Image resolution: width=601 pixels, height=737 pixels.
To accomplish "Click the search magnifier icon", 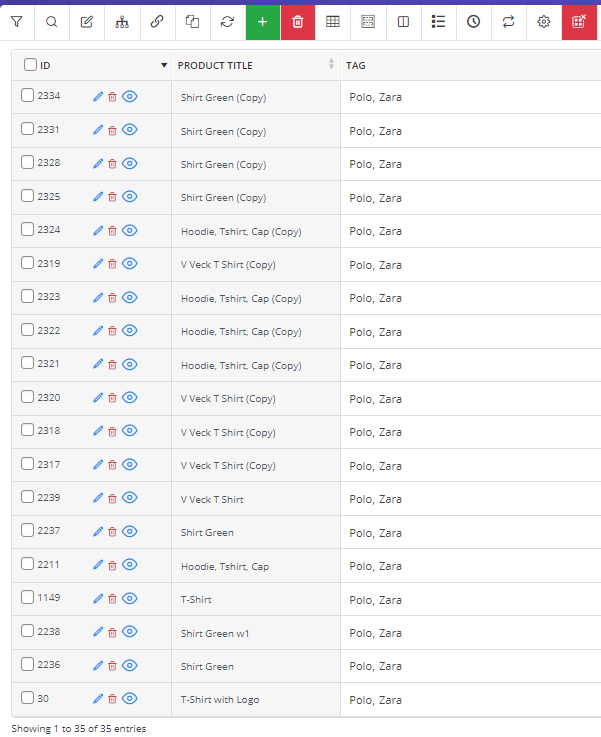I will [52, 22].
